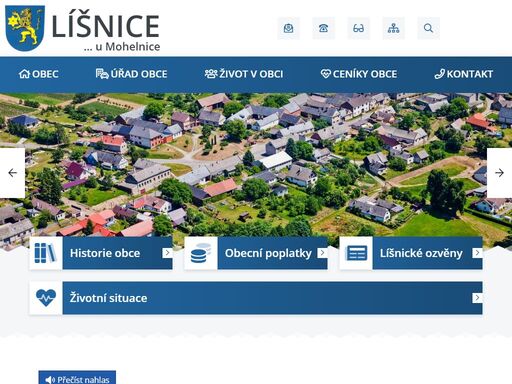
Task: Open the ÚŘAD OBCE menu item
Action: tap(131, 74)
